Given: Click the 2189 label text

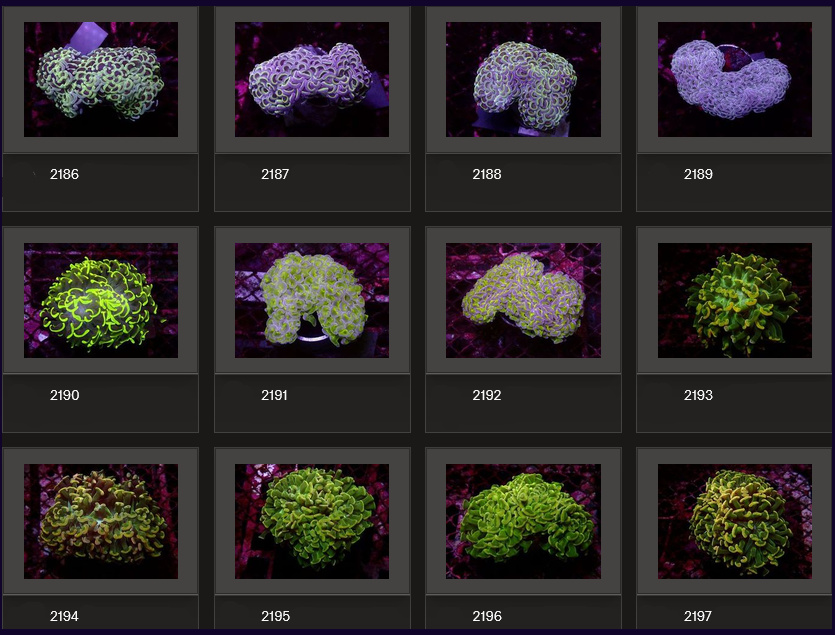Looking at the screenshot, I should (x=698, y=174).
